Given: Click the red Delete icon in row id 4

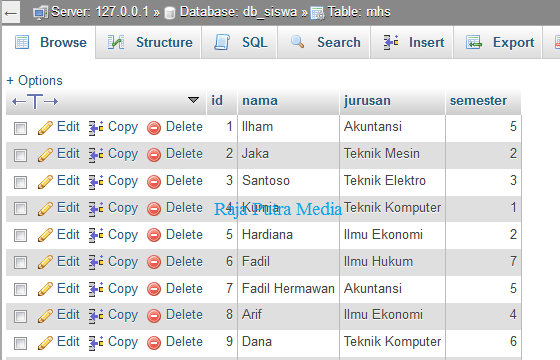Looking at the screenshot, I should click(154, 209).
